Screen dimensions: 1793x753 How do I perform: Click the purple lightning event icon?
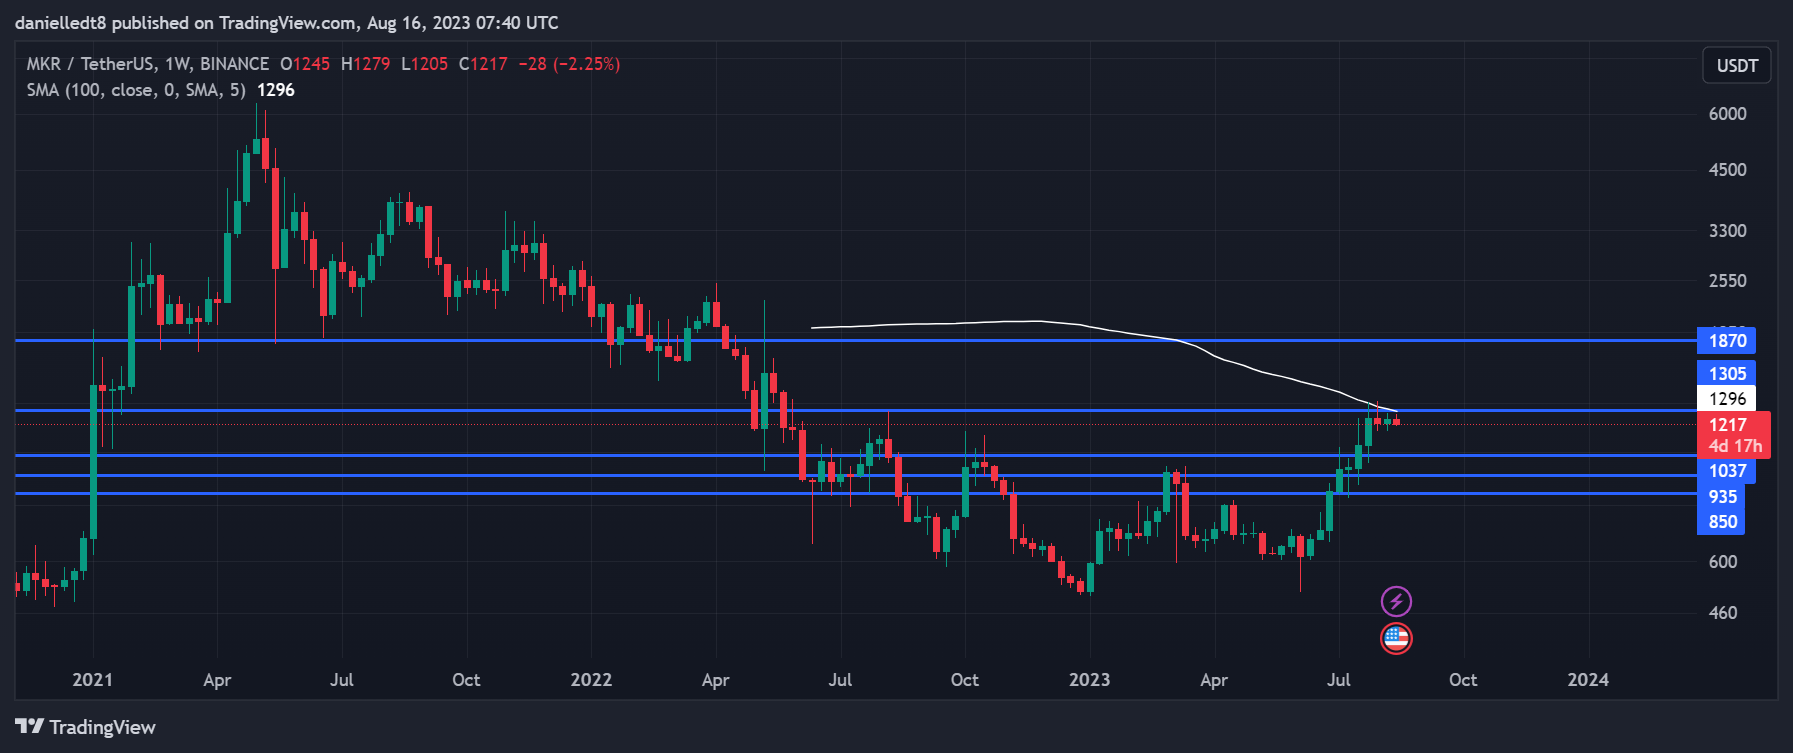pos(1396,601)
